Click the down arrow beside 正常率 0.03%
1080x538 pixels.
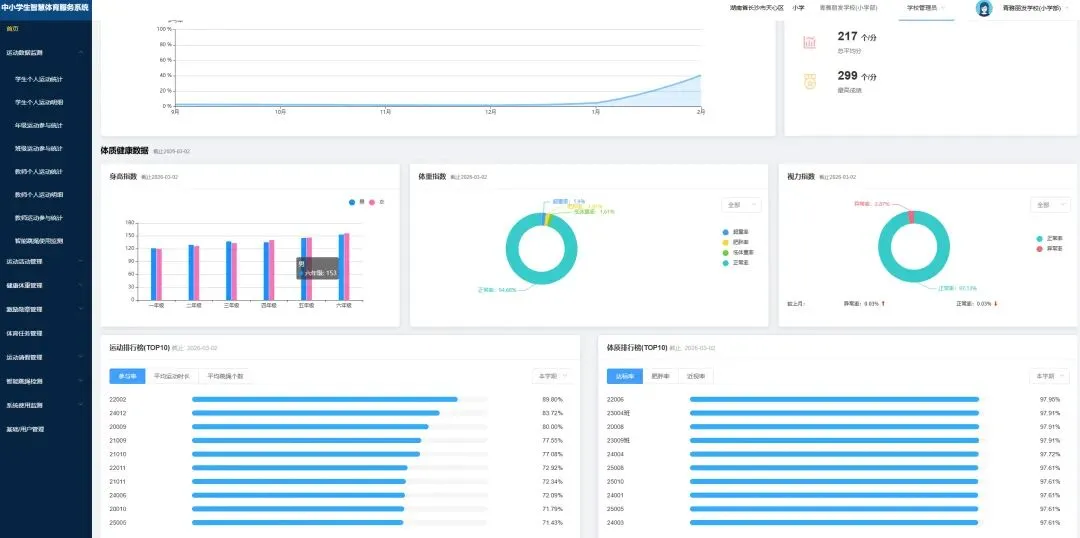click(x=995, y=304)
